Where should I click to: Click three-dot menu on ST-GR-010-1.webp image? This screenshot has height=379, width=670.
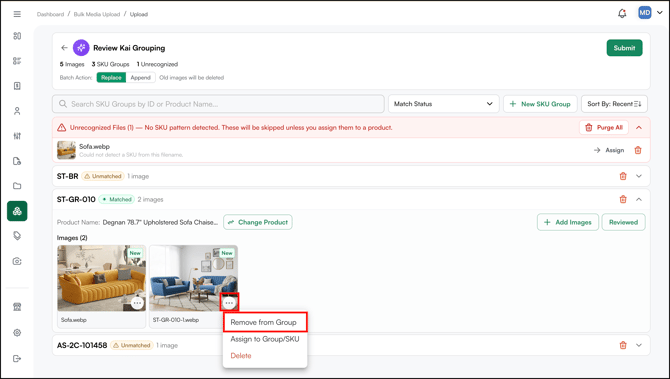click(229, 303)
